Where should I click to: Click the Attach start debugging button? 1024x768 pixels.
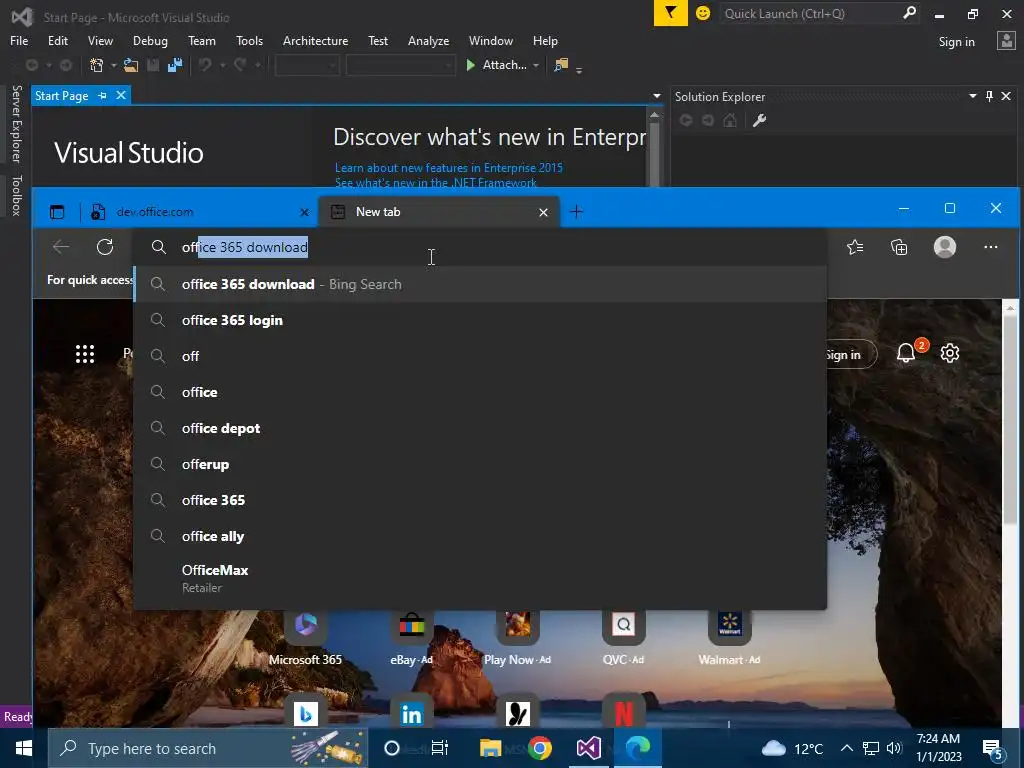point(496,65)
